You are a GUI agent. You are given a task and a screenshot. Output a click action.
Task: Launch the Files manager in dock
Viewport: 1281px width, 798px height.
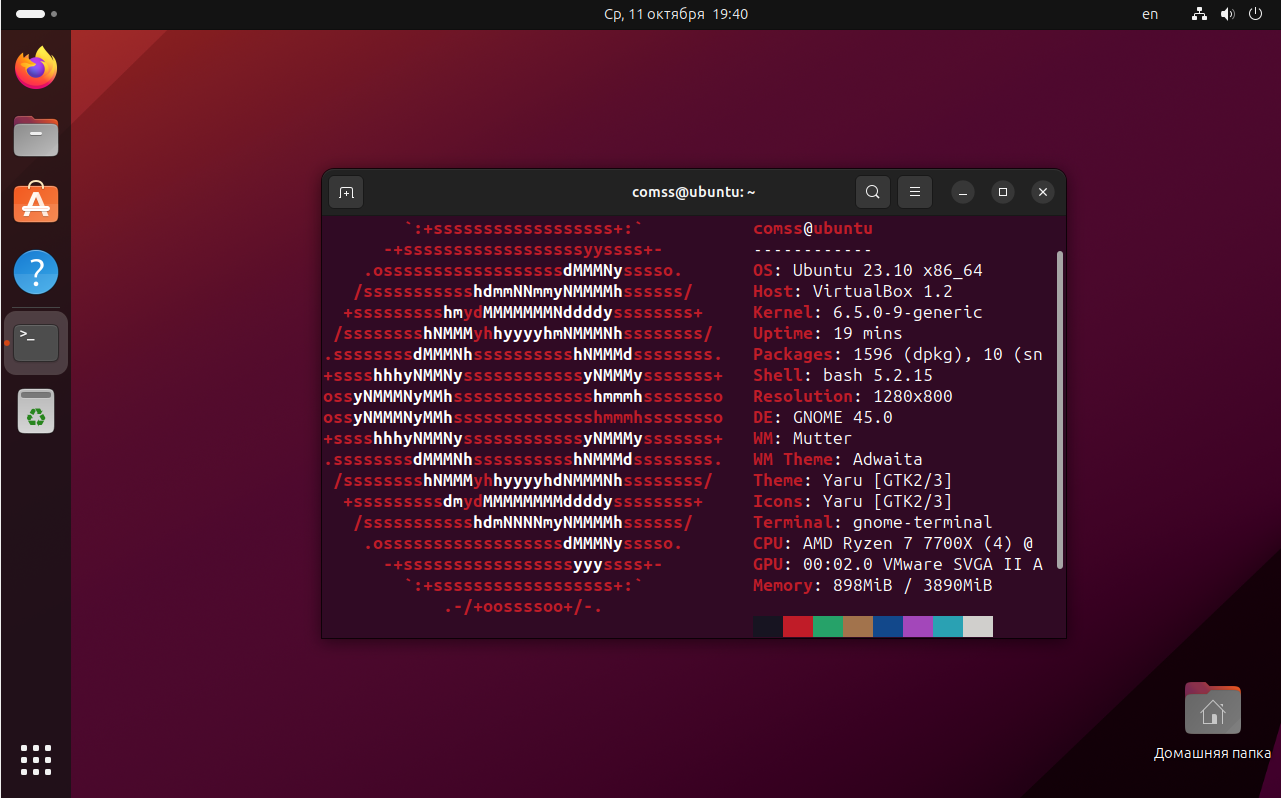tap(36, 136)
